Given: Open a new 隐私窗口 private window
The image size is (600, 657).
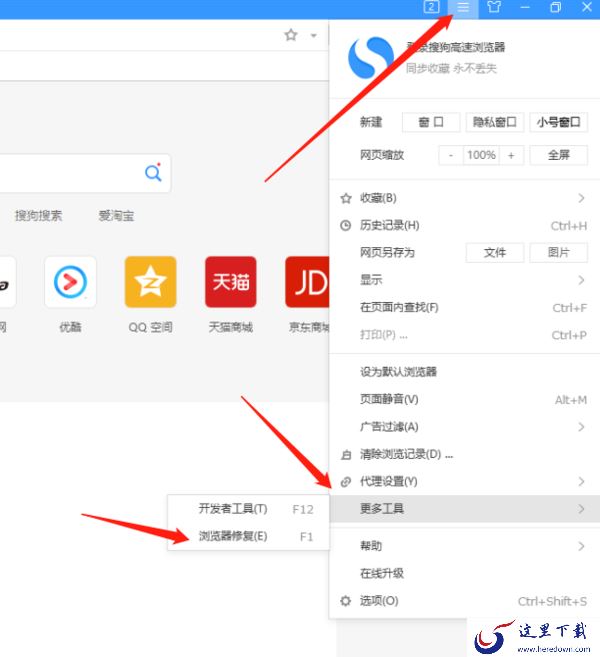Looking at the screenshot, I should pos(495,122).
